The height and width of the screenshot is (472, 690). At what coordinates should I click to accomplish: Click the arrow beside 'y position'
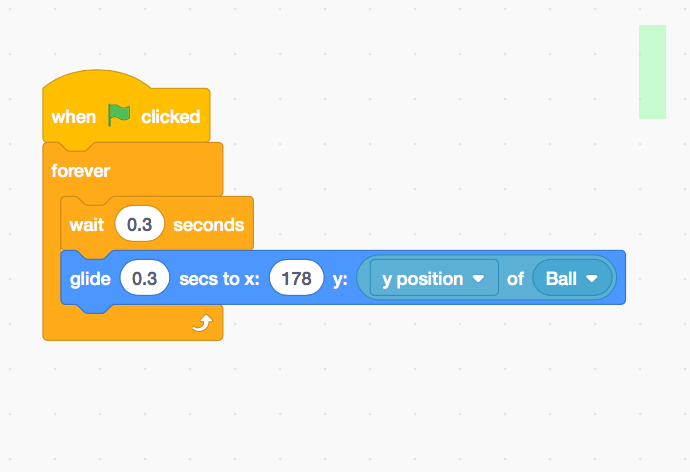478,279
